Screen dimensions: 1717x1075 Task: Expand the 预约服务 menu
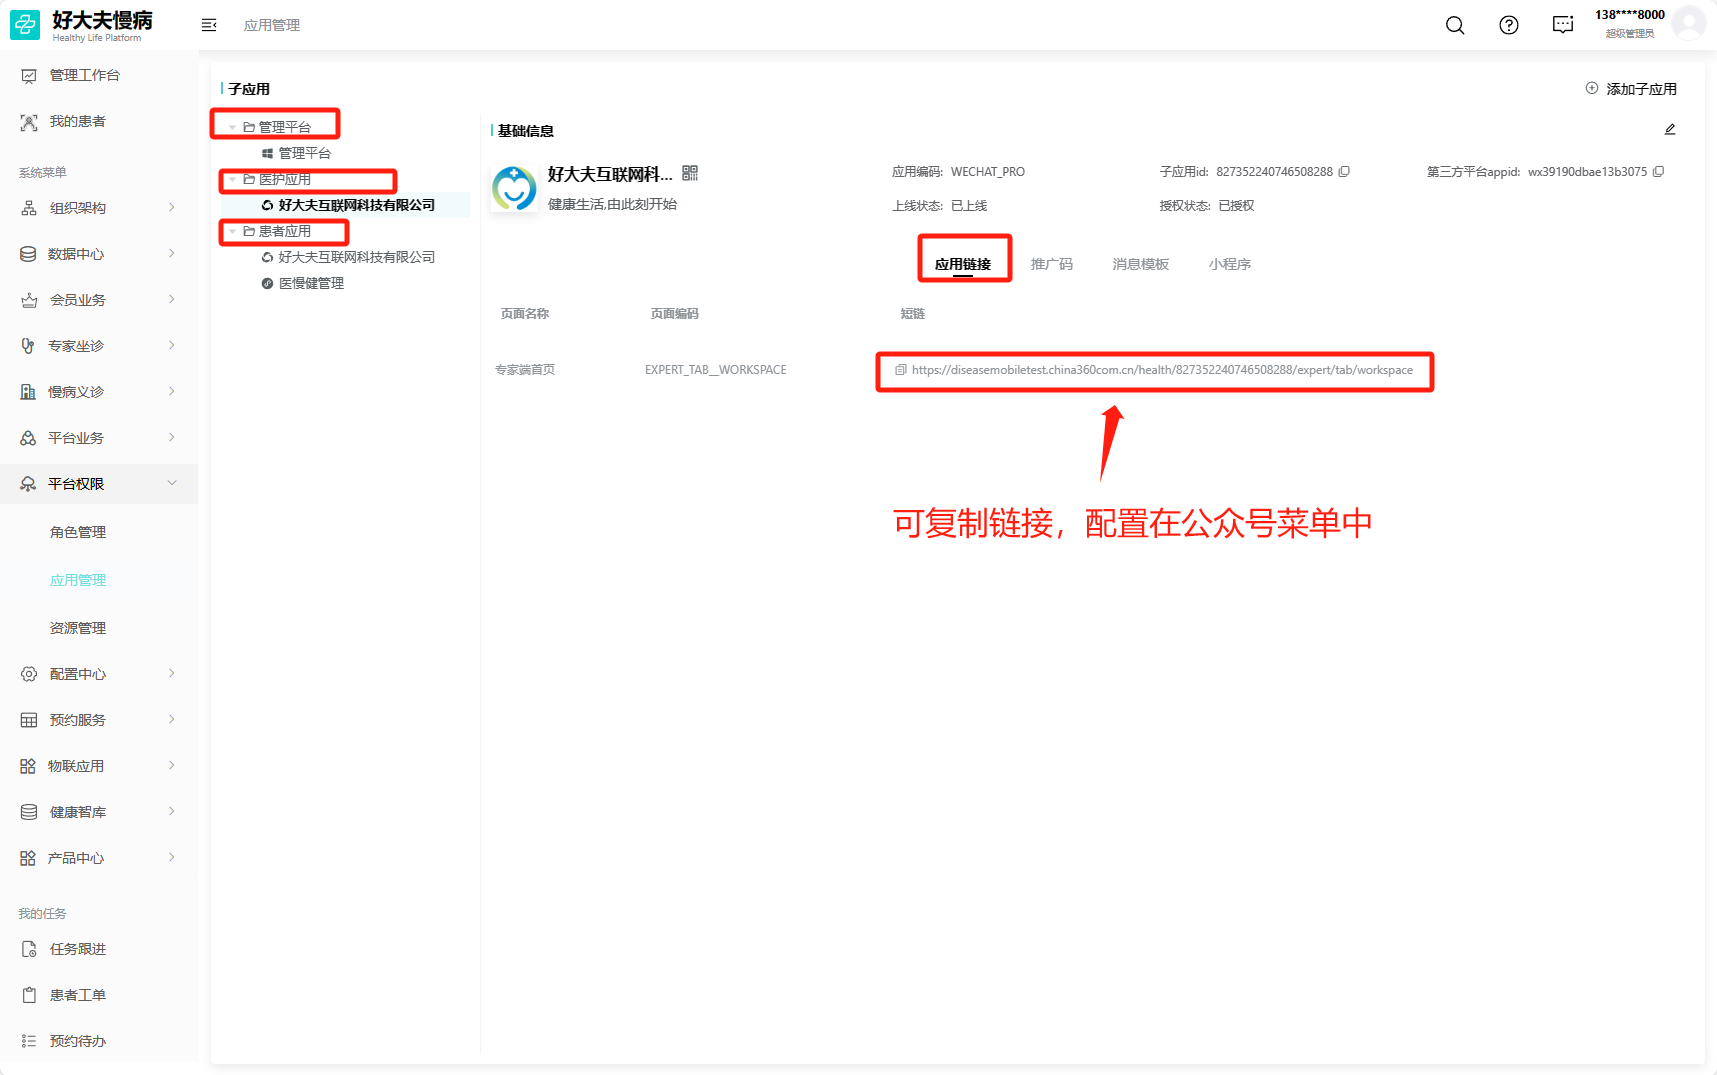point(98,720)
